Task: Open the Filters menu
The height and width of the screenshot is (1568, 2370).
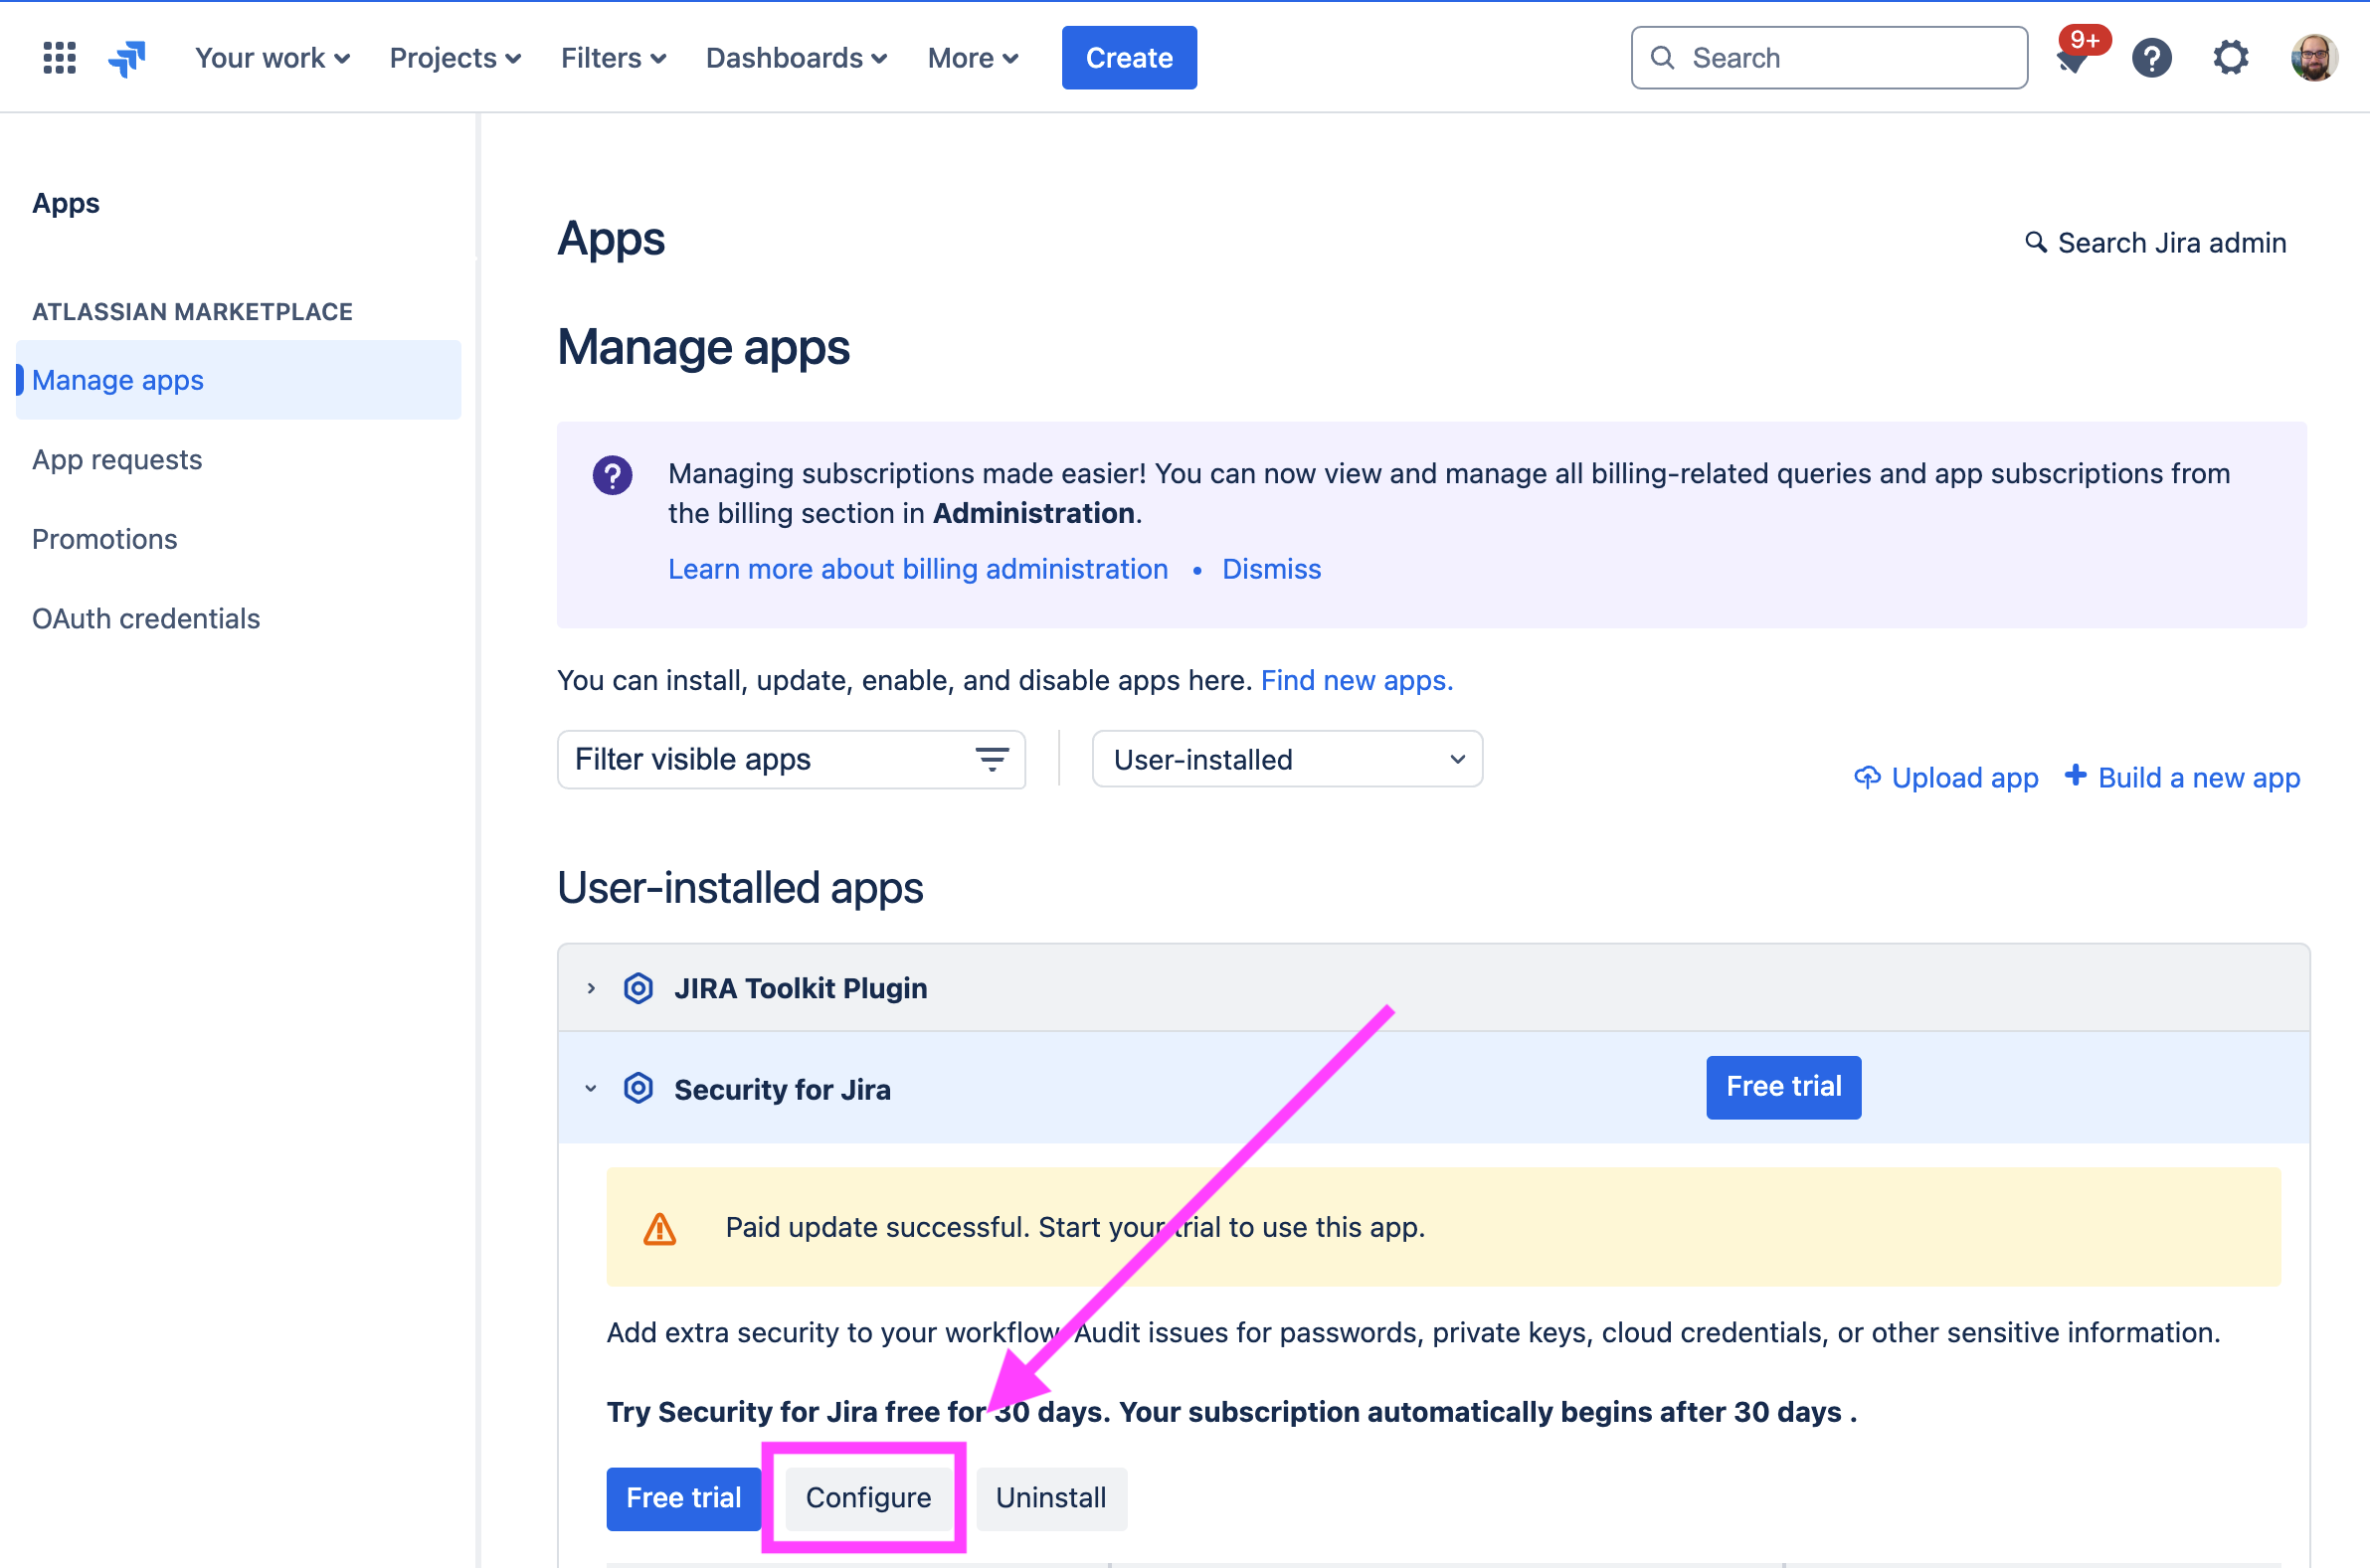Action: point(613,58)
